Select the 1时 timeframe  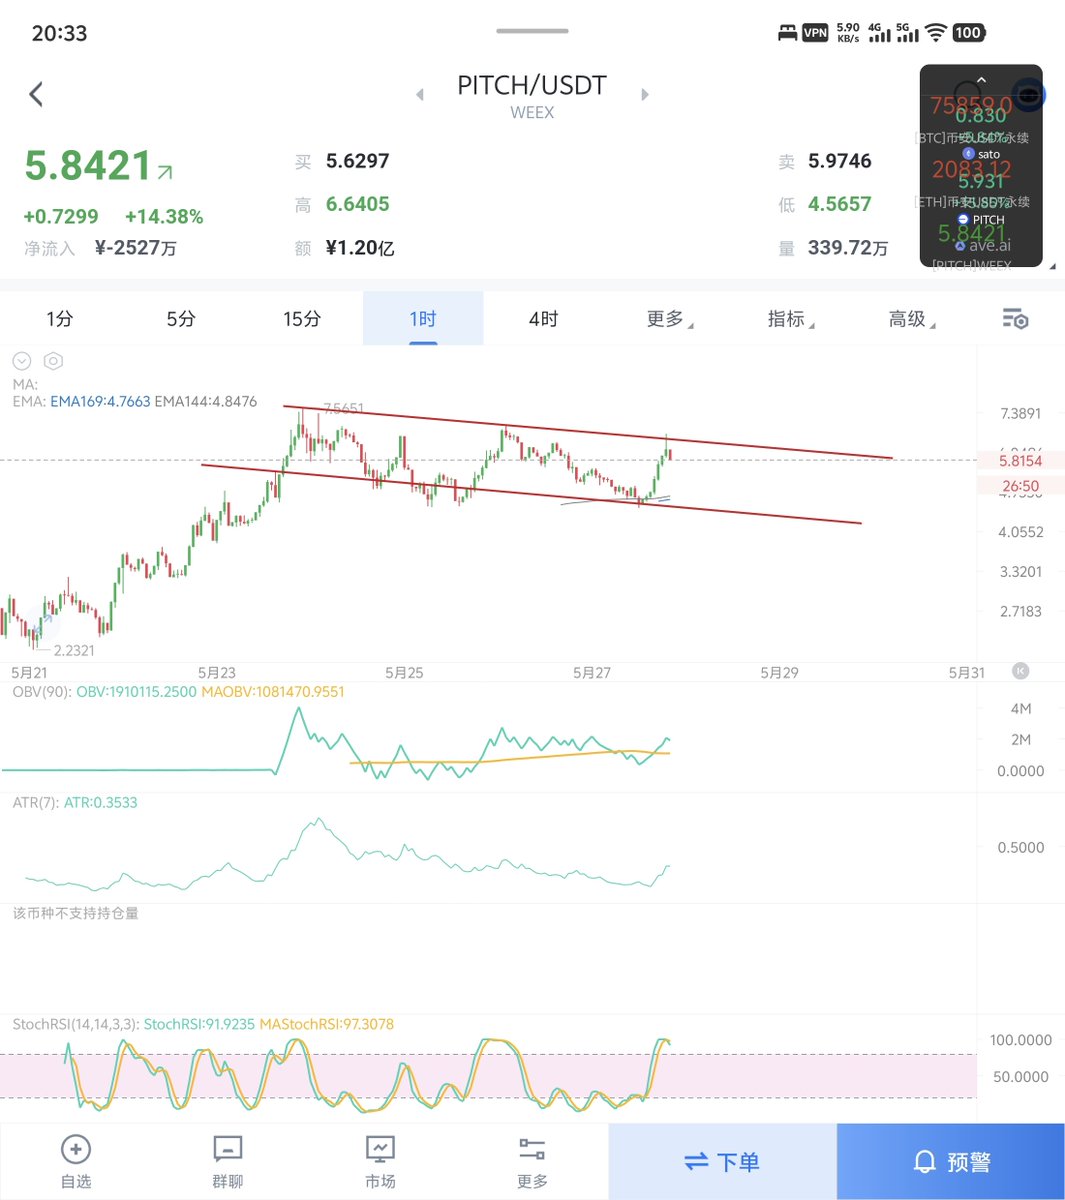(423, 319)
